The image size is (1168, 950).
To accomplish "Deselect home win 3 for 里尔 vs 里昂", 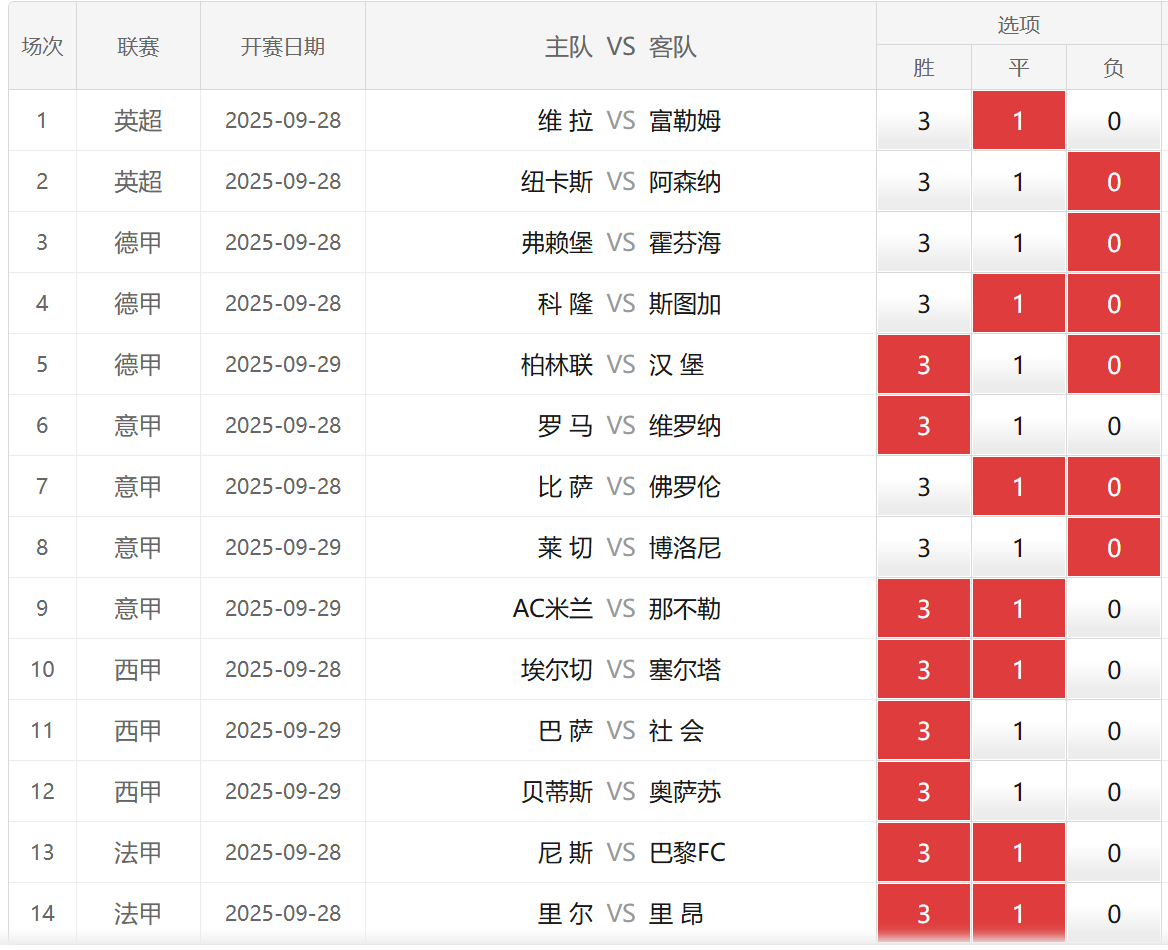I will click(x=923, y=914).
